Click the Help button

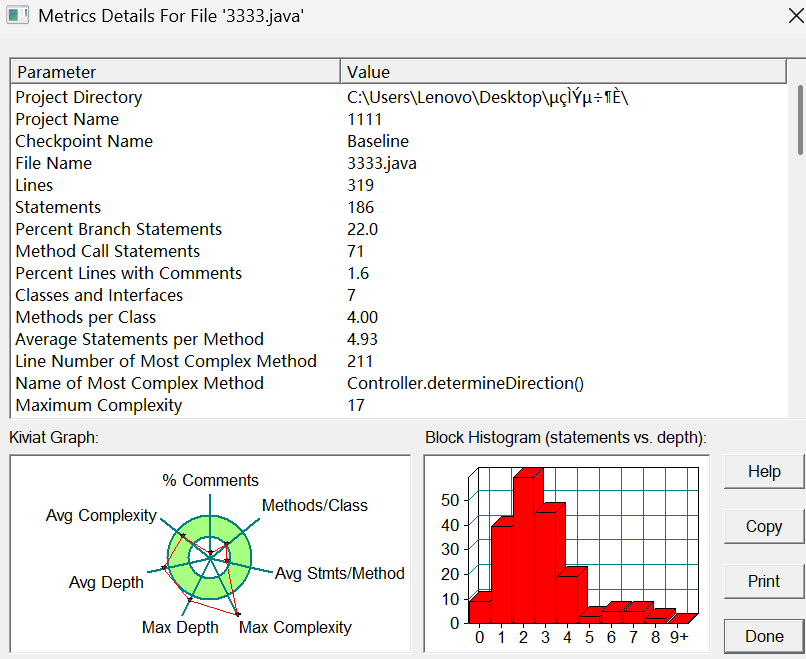(x=764, y=471)
